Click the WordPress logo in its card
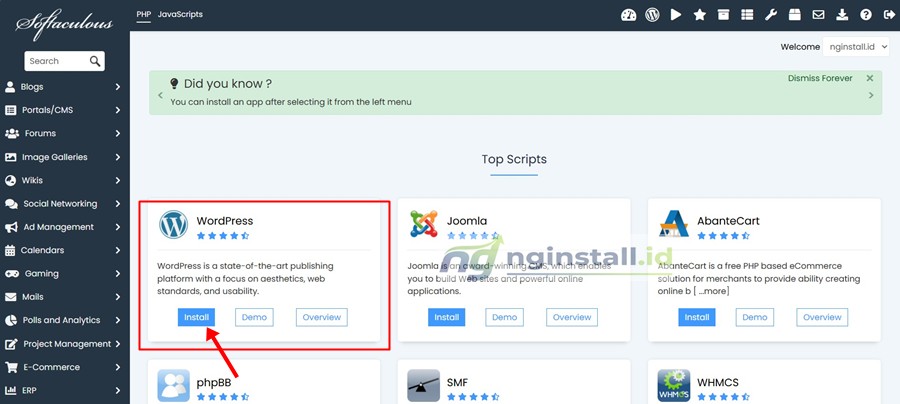900x404 pixels. 173,224
